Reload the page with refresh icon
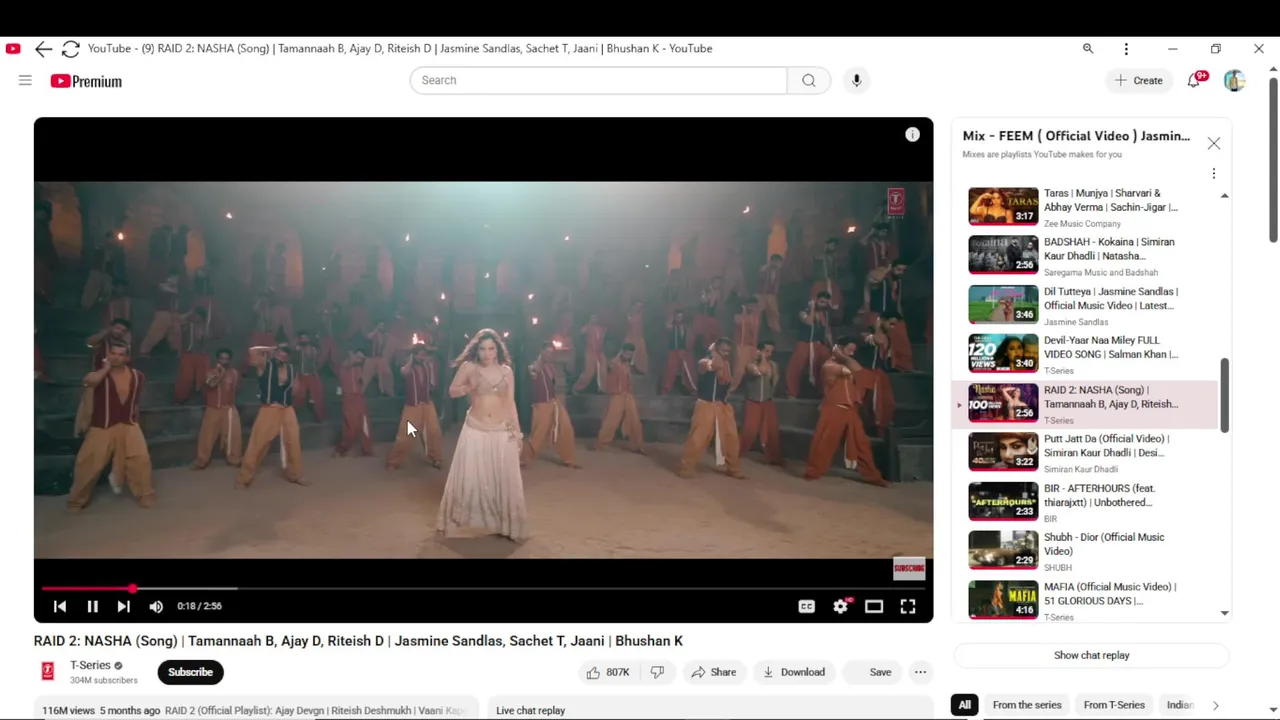 (70, 48)
